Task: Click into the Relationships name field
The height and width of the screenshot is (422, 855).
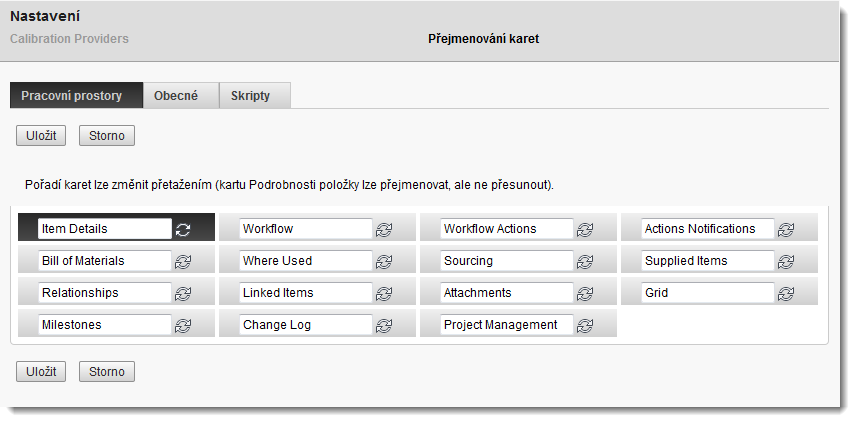Action: pyautogui.click(x=104, y=293)
